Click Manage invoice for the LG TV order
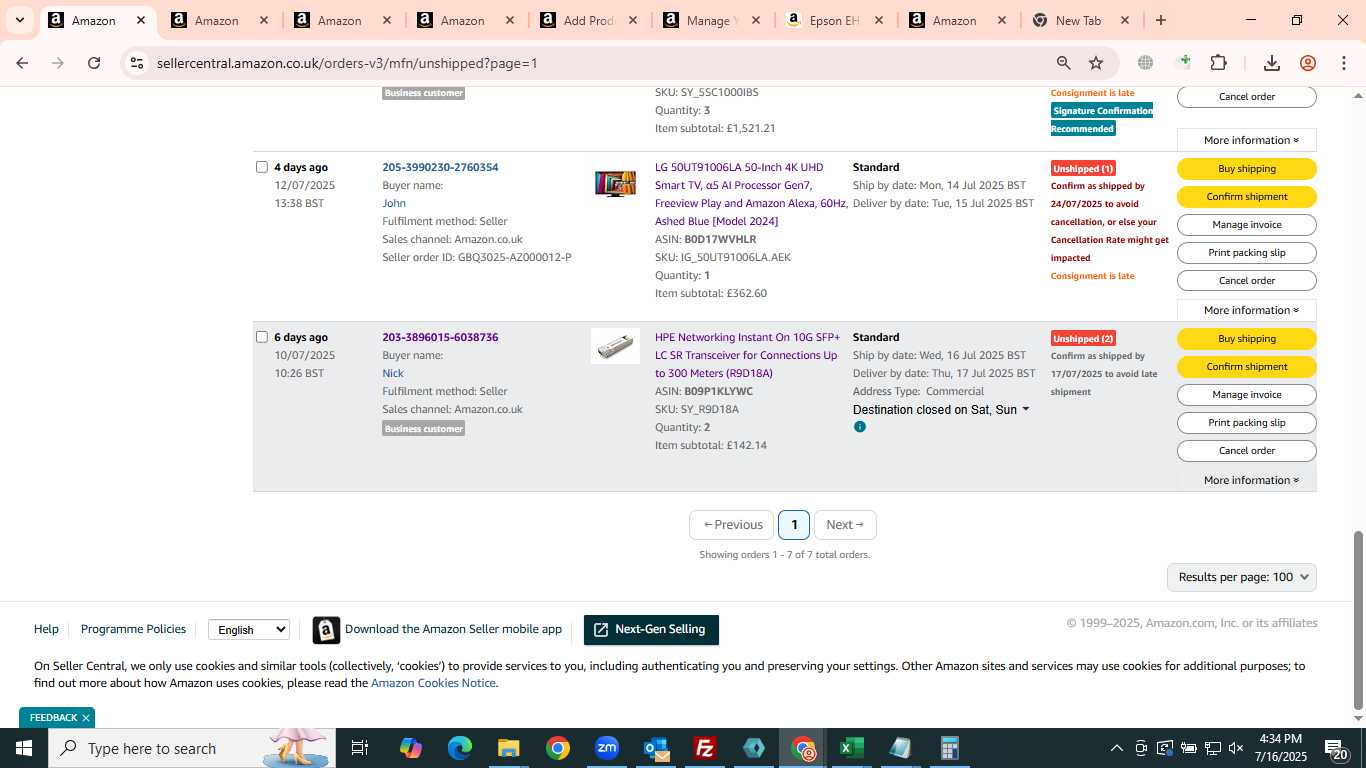Image resolution: width=1366 pixels, height=768 pixels. pyautogui.click(x=1247, y=224)
